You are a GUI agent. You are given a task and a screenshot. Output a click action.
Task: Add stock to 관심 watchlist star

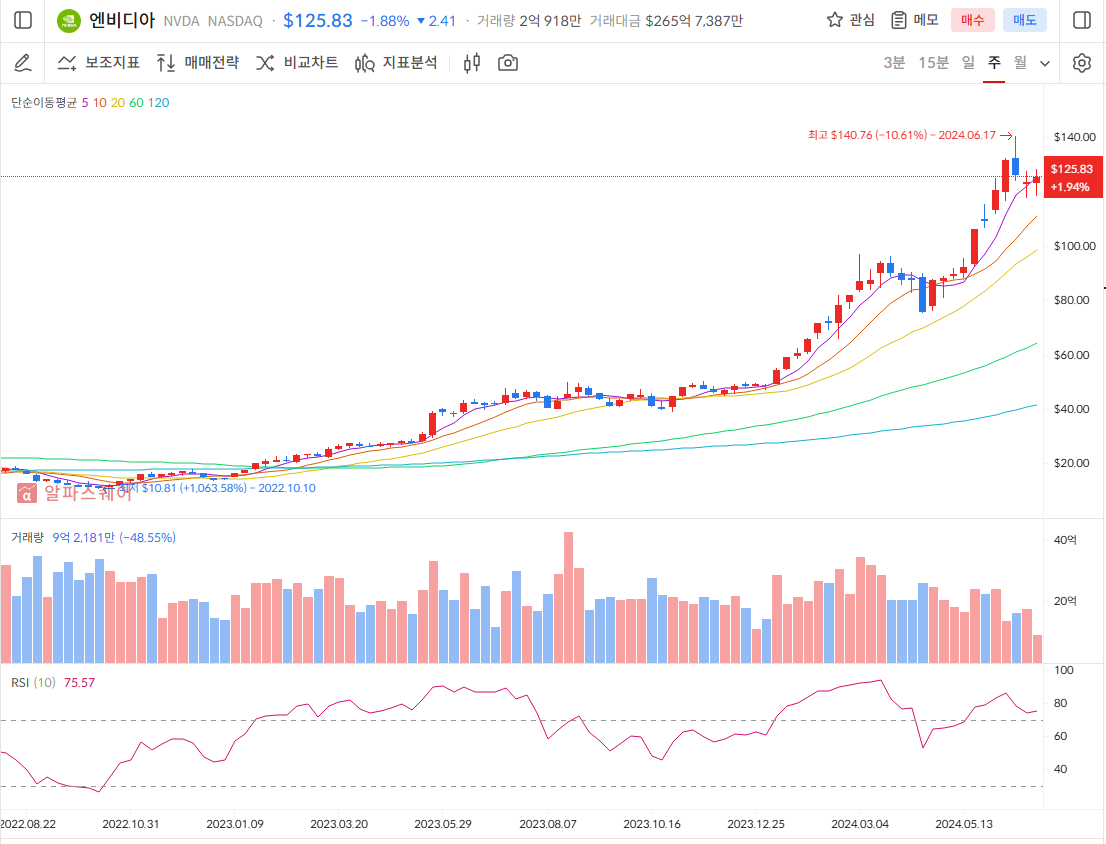pyautogui.click(x=850, y=20)
